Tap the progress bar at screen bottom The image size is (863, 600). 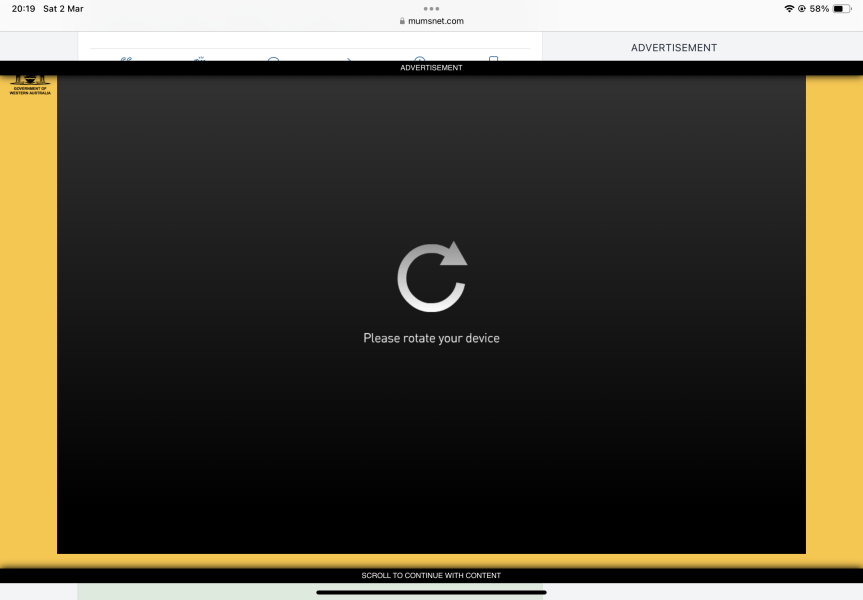(431, 592)
